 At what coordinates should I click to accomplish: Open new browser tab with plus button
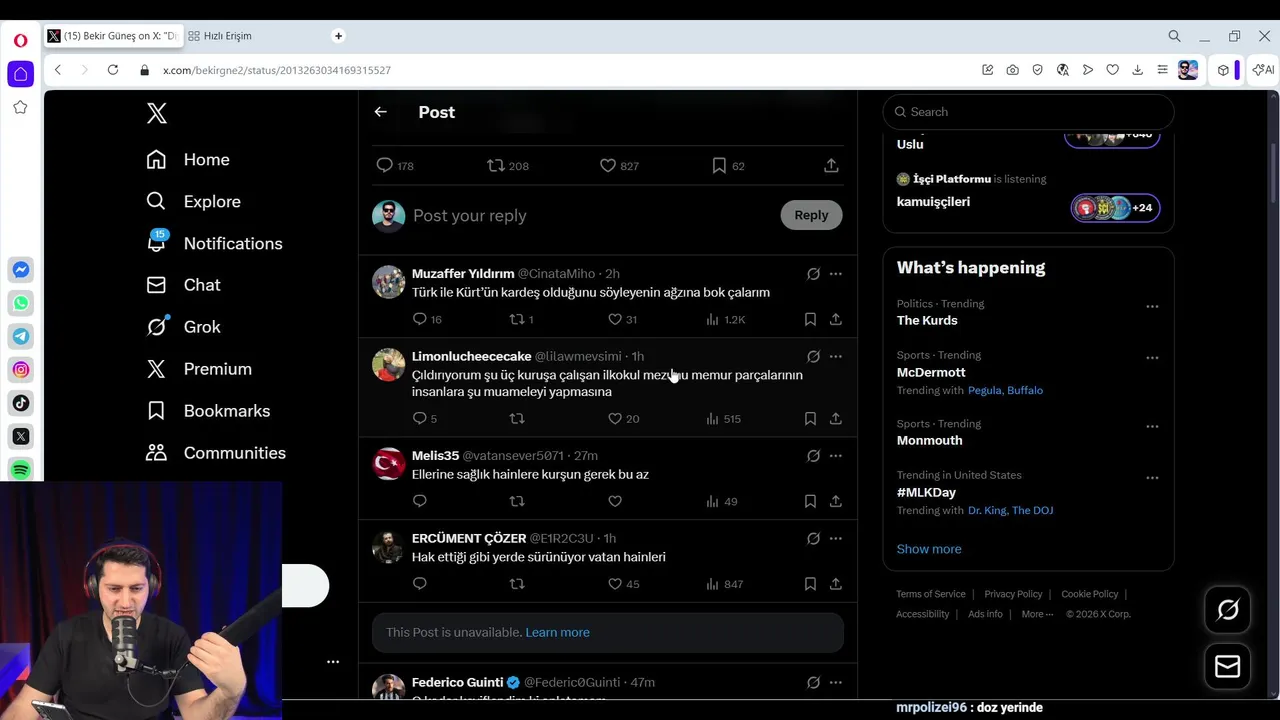[x=338, y=36]
